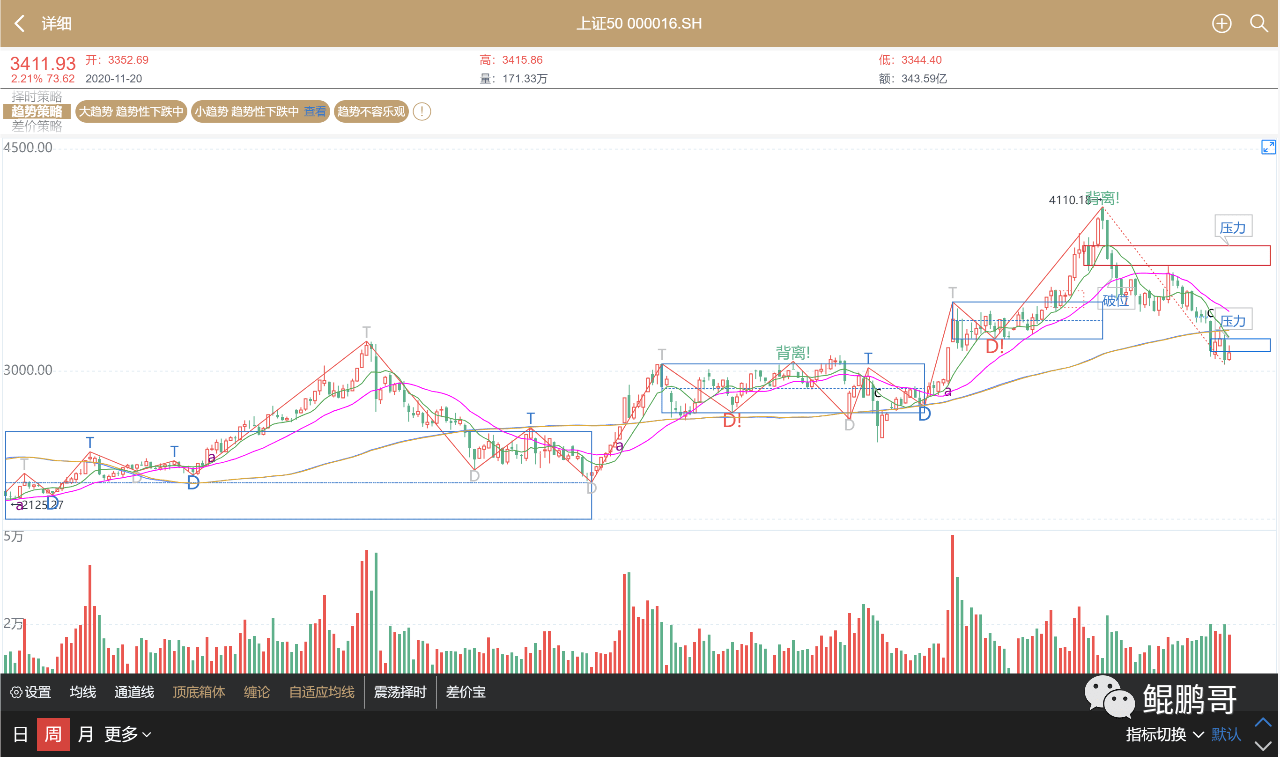The width and height of the screenshot is (1280, 757).
Task: Open the 查看 link in the small-trend tag
Action: tap(316, 112)
